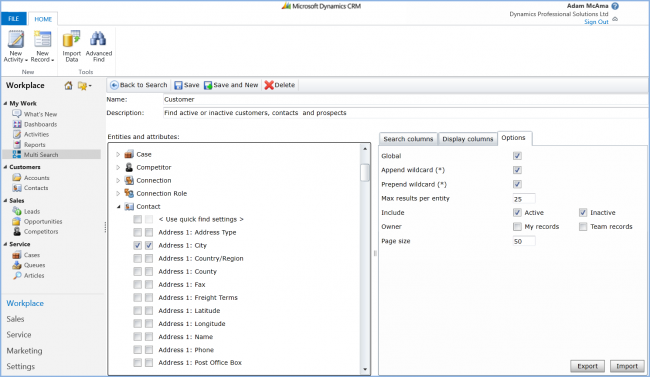Open Cases under Service
Viewport: 650px width, 377px height.
click(26, 255)
